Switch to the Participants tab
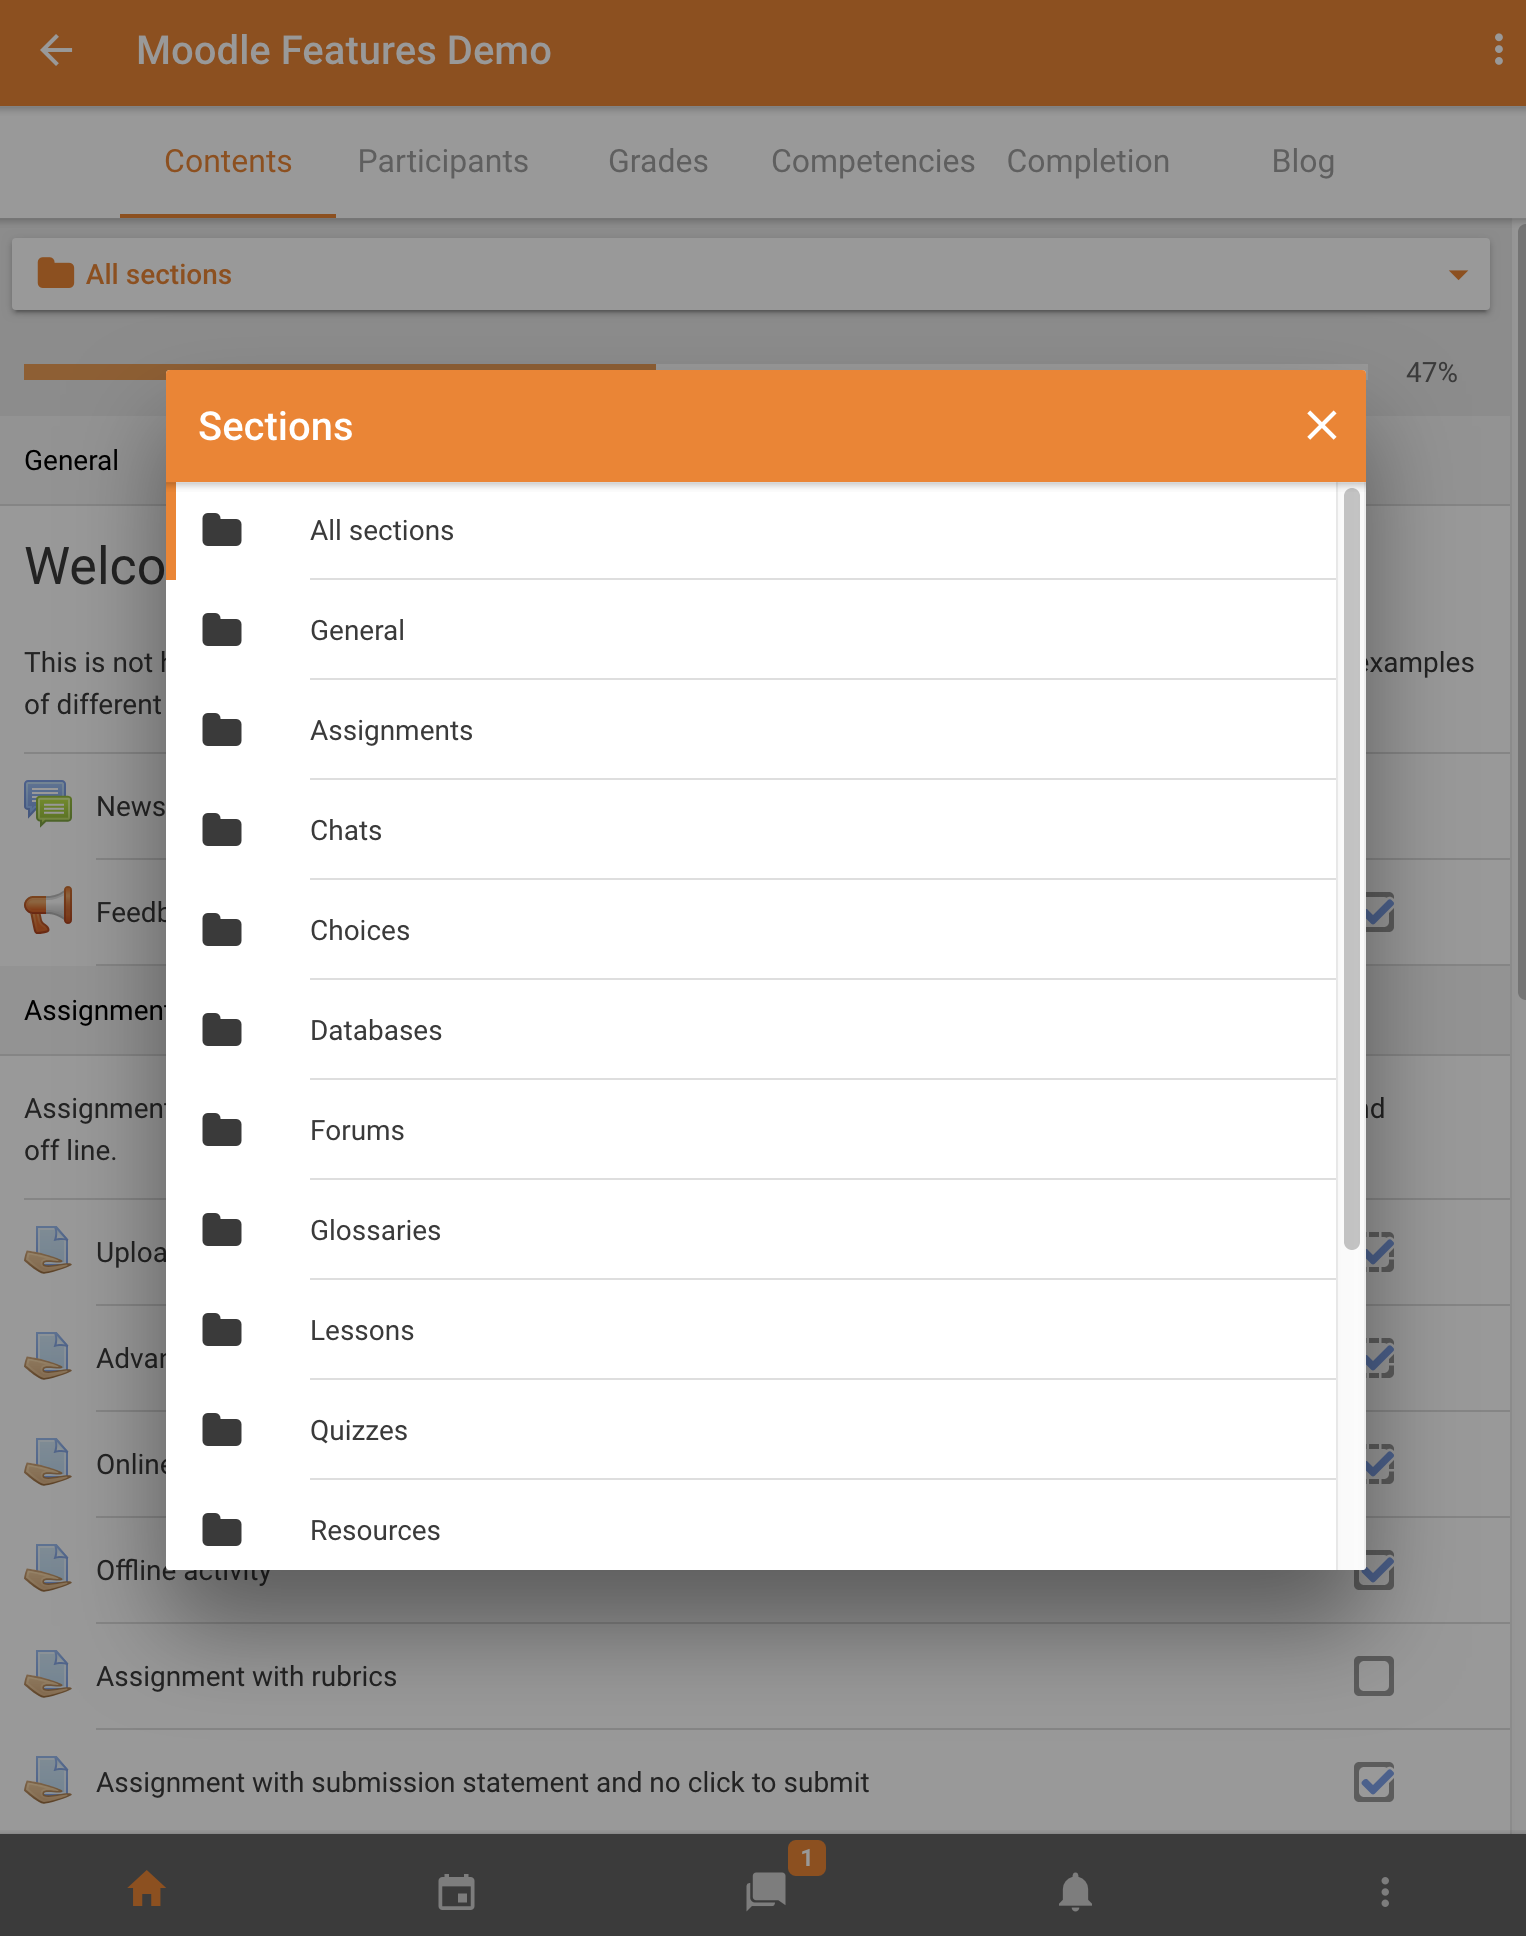This screenshot has height=1936, width=1526. [443, 161]
